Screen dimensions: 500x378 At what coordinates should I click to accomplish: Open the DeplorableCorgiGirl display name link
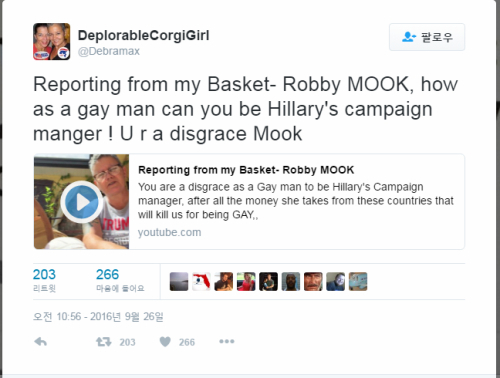click(143, 35)
